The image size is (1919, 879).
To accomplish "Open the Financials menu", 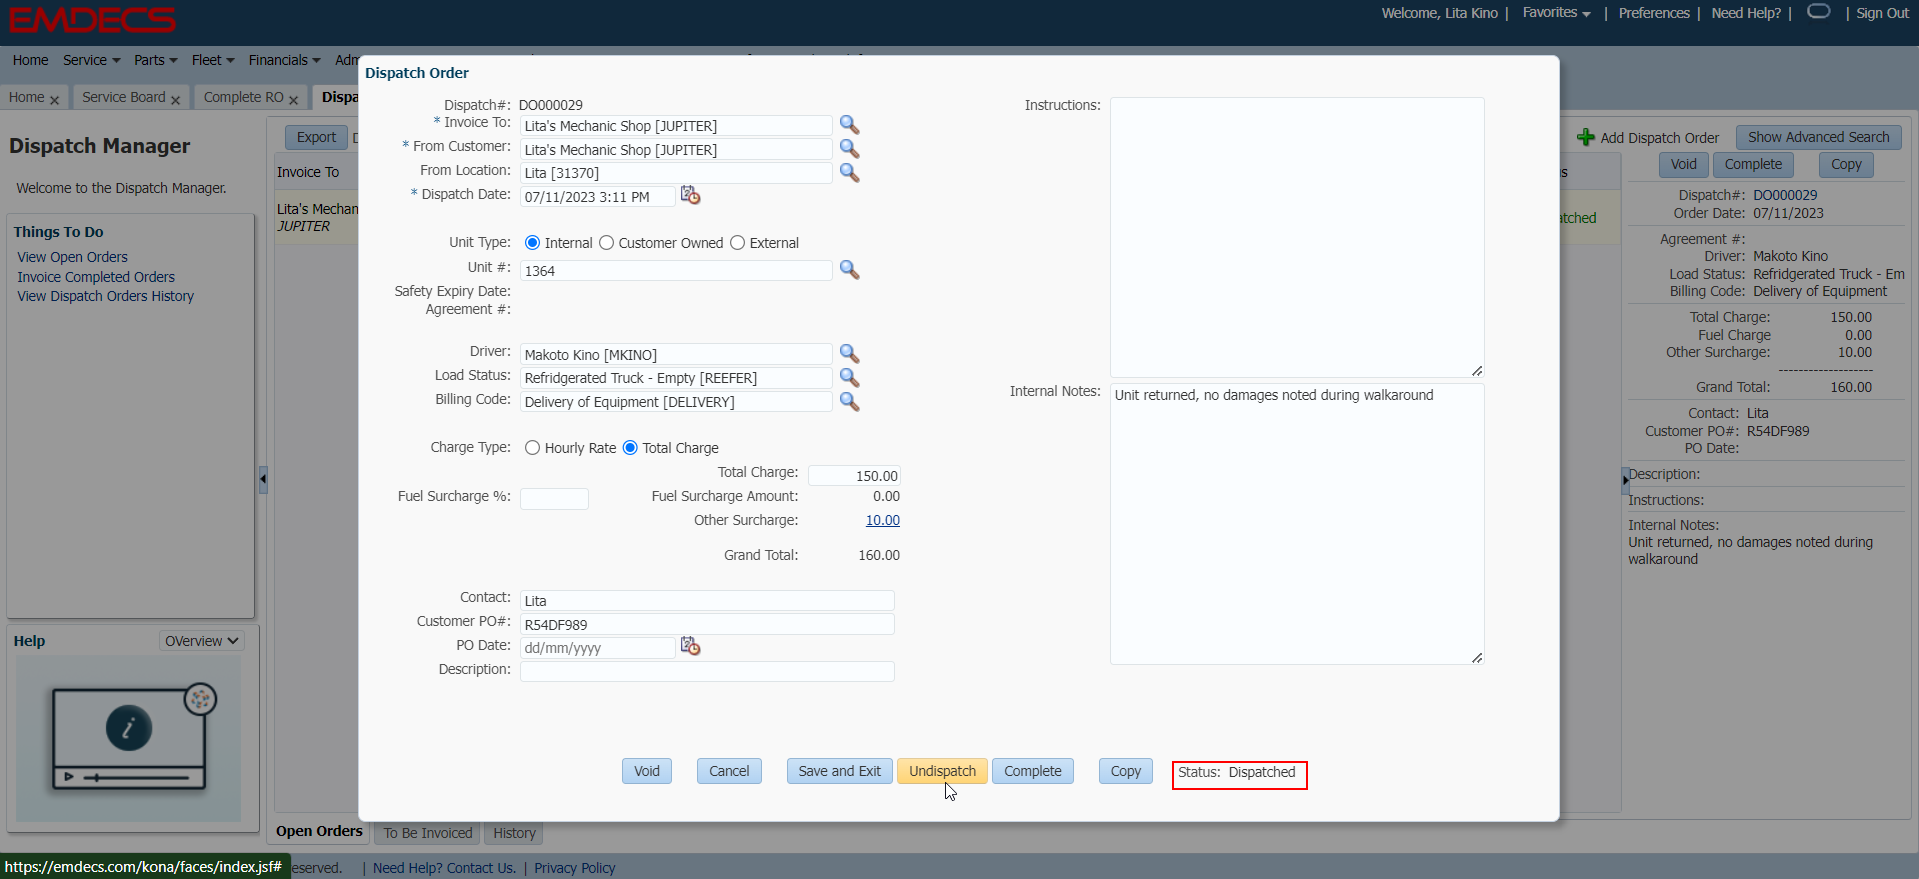I will click(284, 60).
